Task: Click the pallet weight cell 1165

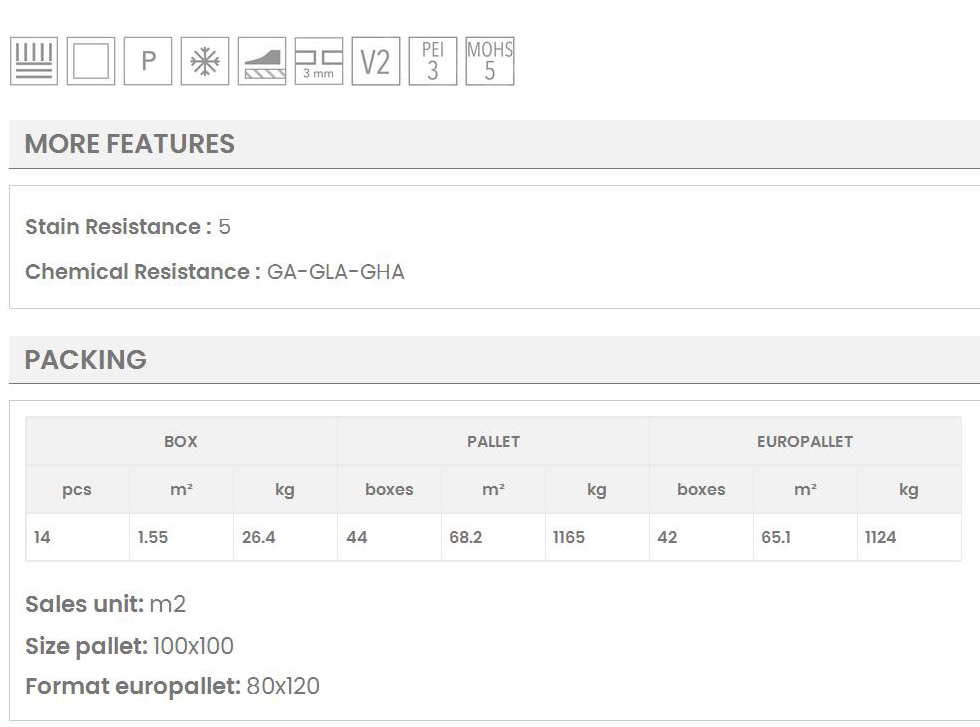Action: point(569,537)
